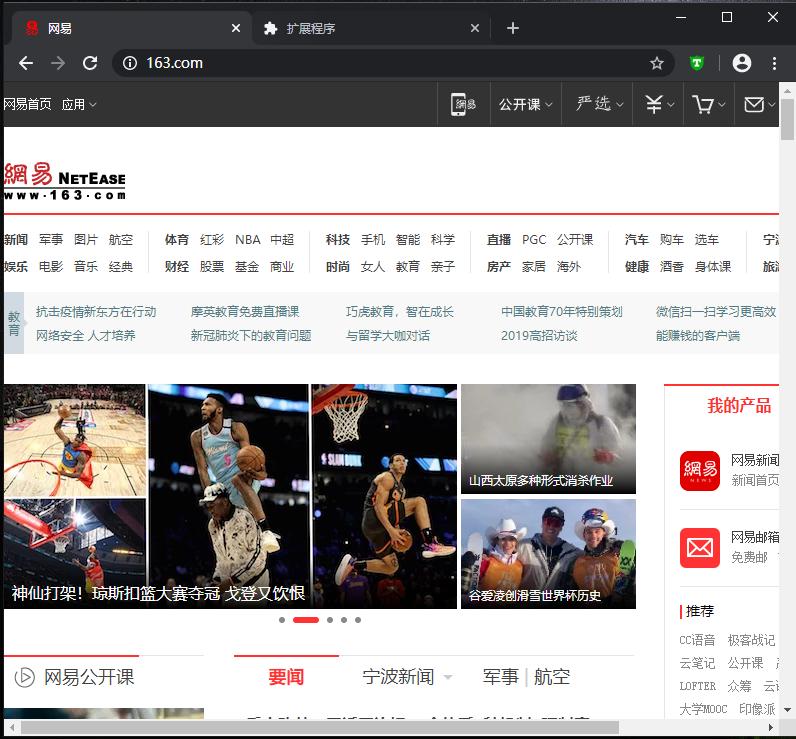Screen dimensions: 796x739
Task: Open the 直播 navigation link
Action: 499,240
